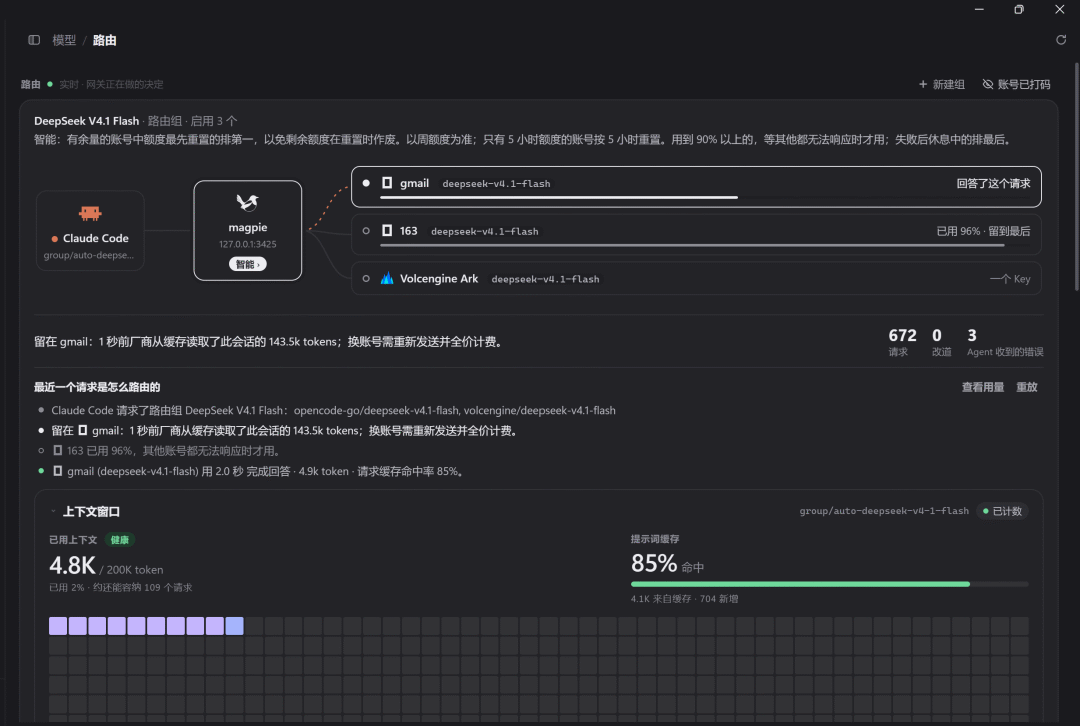Click the 健康 health badge

pos(119,540)
